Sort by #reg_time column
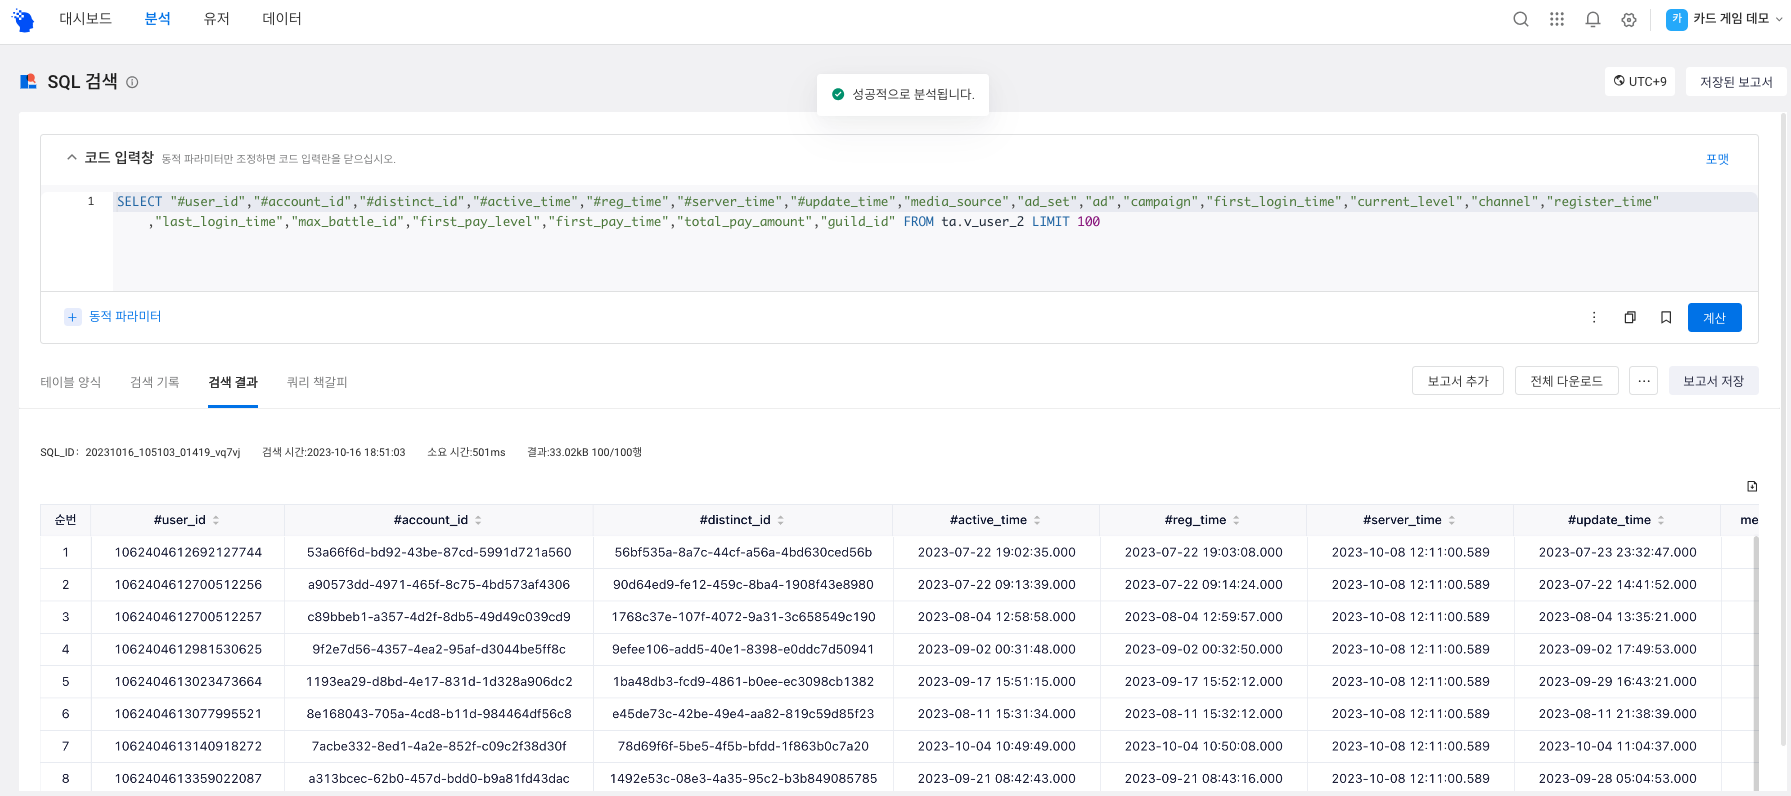This screenshot has width=1791, height=796. pyautogui.click(x=1236, y=520)
